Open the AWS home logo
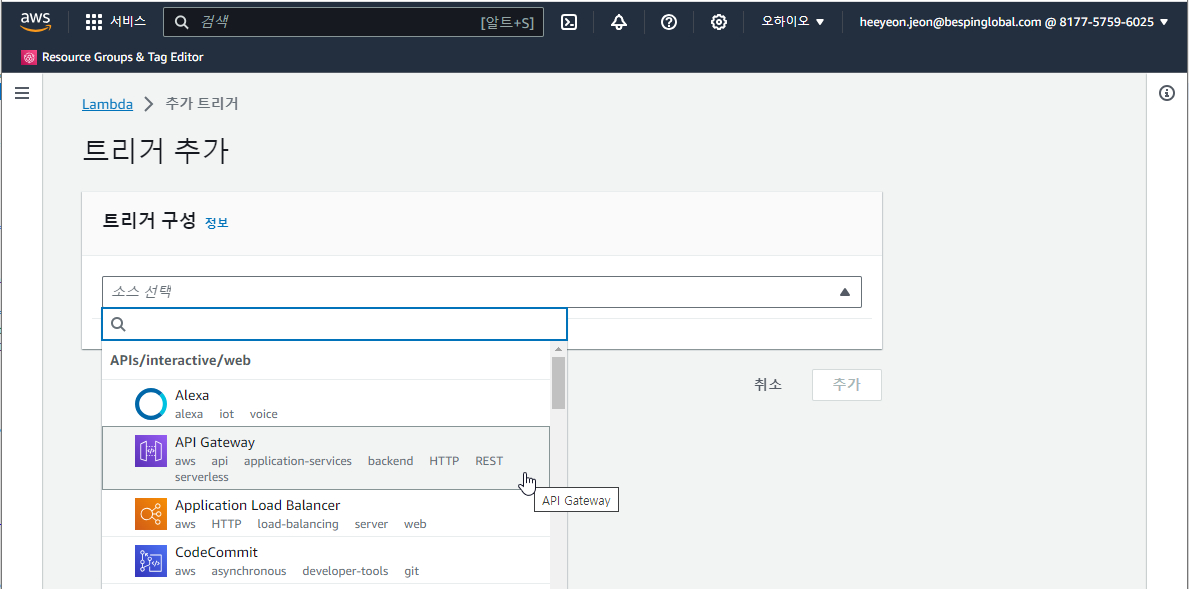 36,22
